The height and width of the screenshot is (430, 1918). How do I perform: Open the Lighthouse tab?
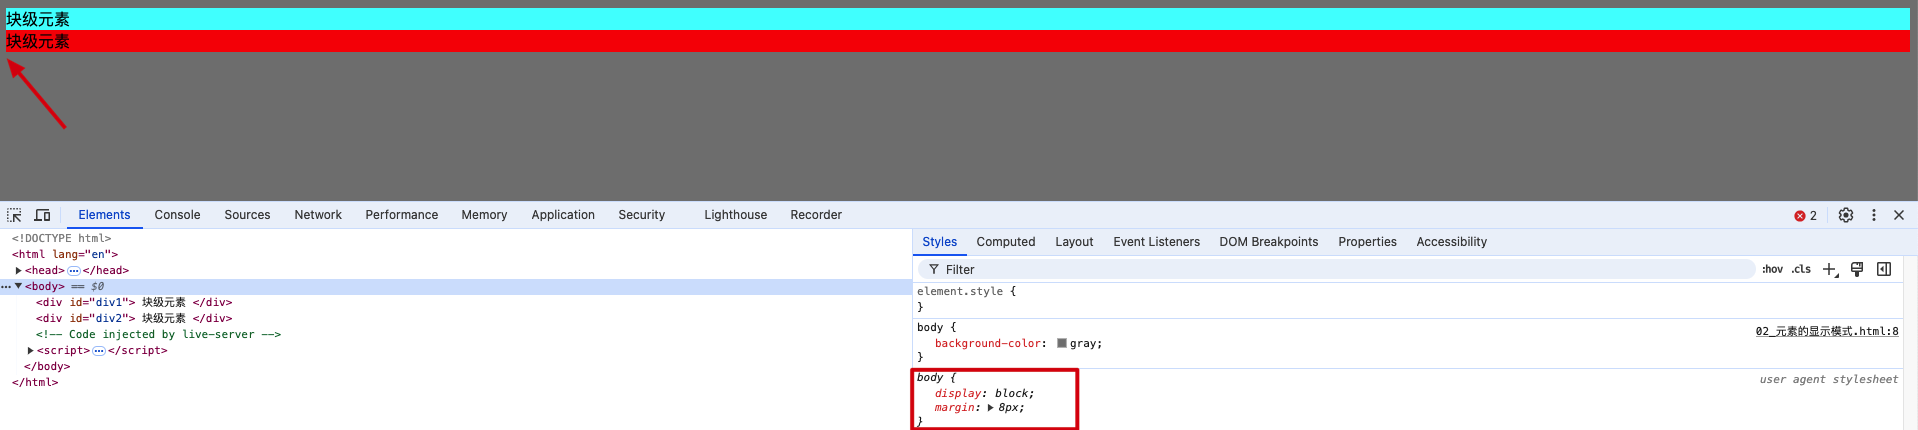click(735, 215)
